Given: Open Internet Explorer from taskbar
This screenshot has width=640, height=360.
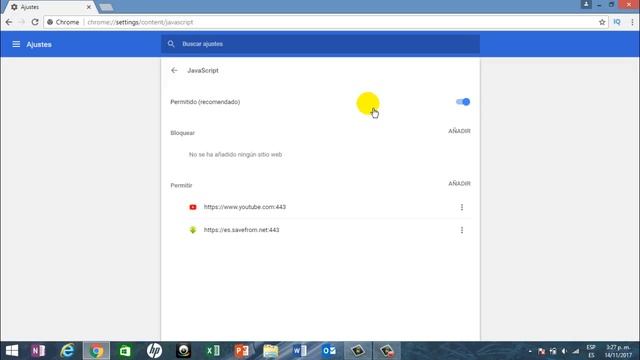Looking at the screenshot, I should click(x=67, y=351).
